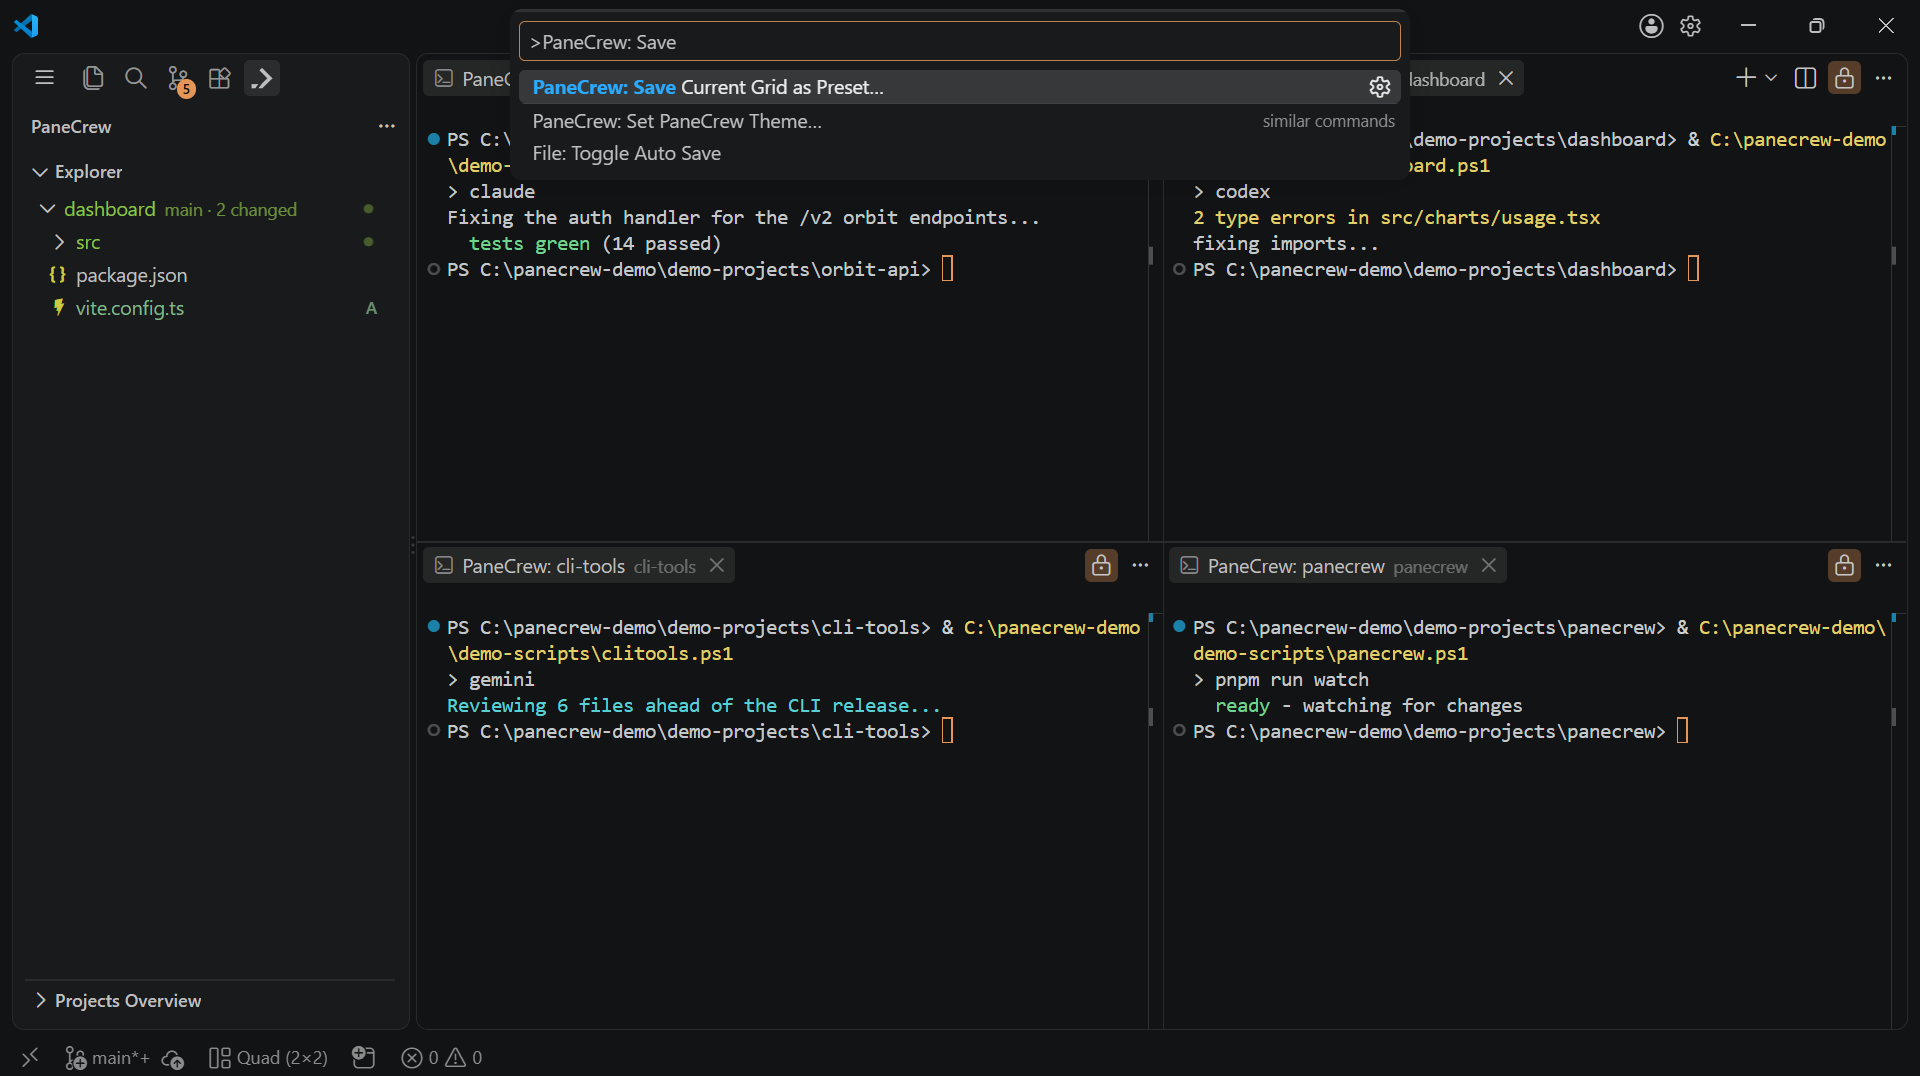This screenshot has width=1920, height=1076.
Task: Focus the command palette input field
Action: pos(959,42)
